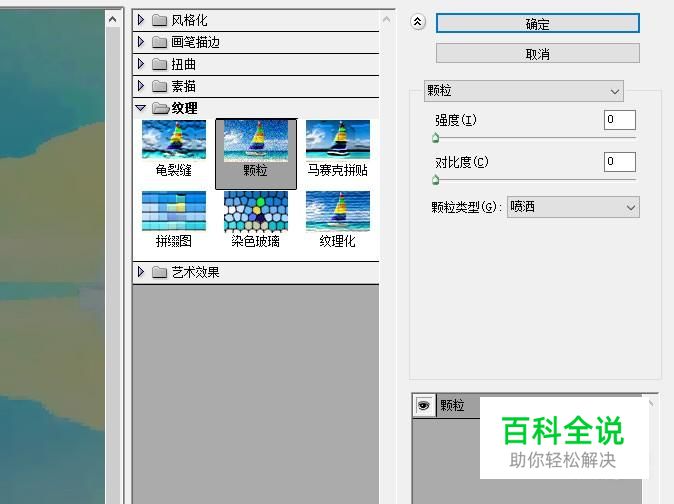
Task: Select the 颗粒 filter thumbnail
Action: pyautogui.click(x=256, y=153)
